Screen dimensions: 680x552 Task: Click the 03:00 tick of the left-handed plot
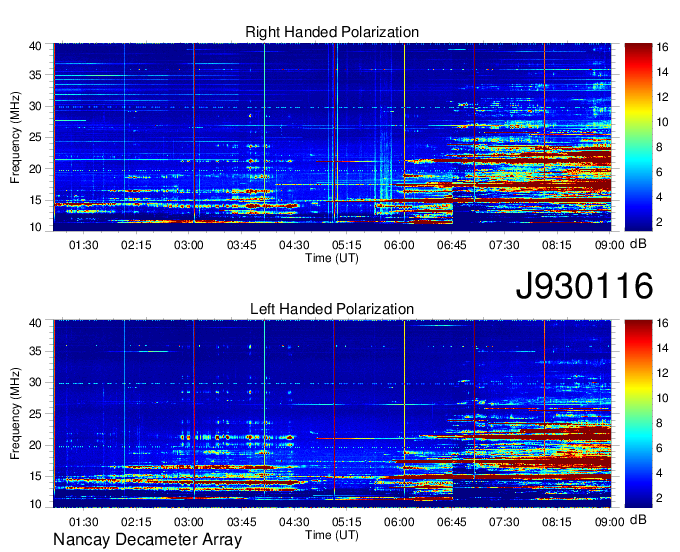189,522
